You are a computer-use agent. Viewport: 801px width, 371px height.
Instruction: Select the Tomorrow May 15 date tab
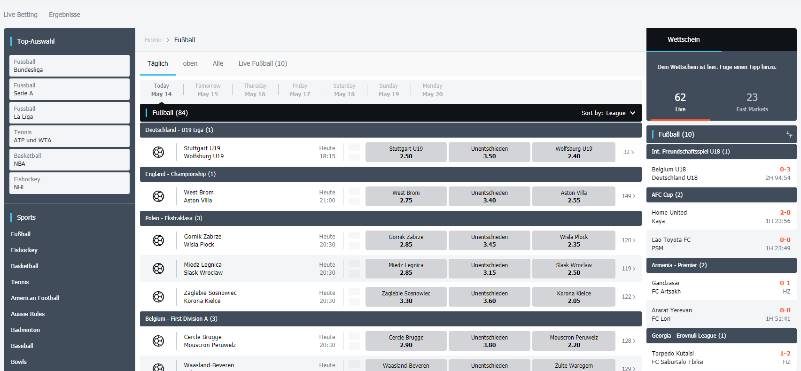point(208,90)
